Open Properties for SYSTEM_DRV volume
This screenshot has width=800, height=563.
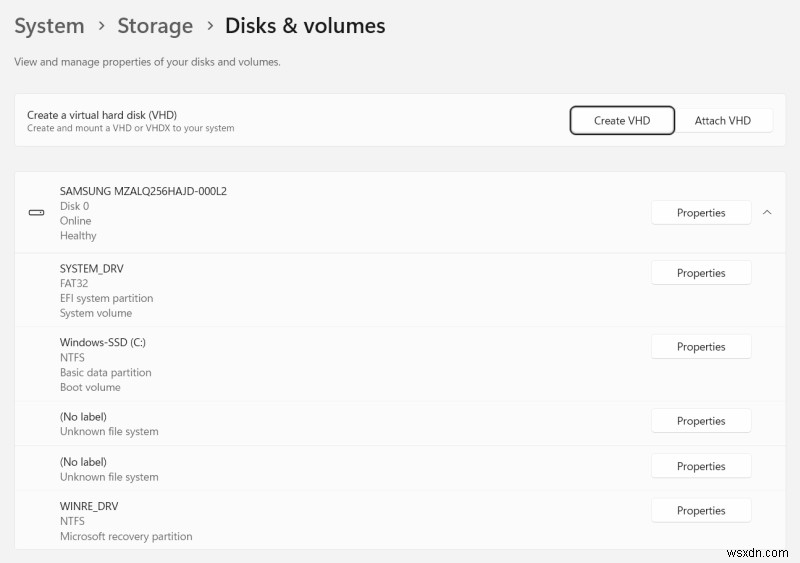pos(701,273)
